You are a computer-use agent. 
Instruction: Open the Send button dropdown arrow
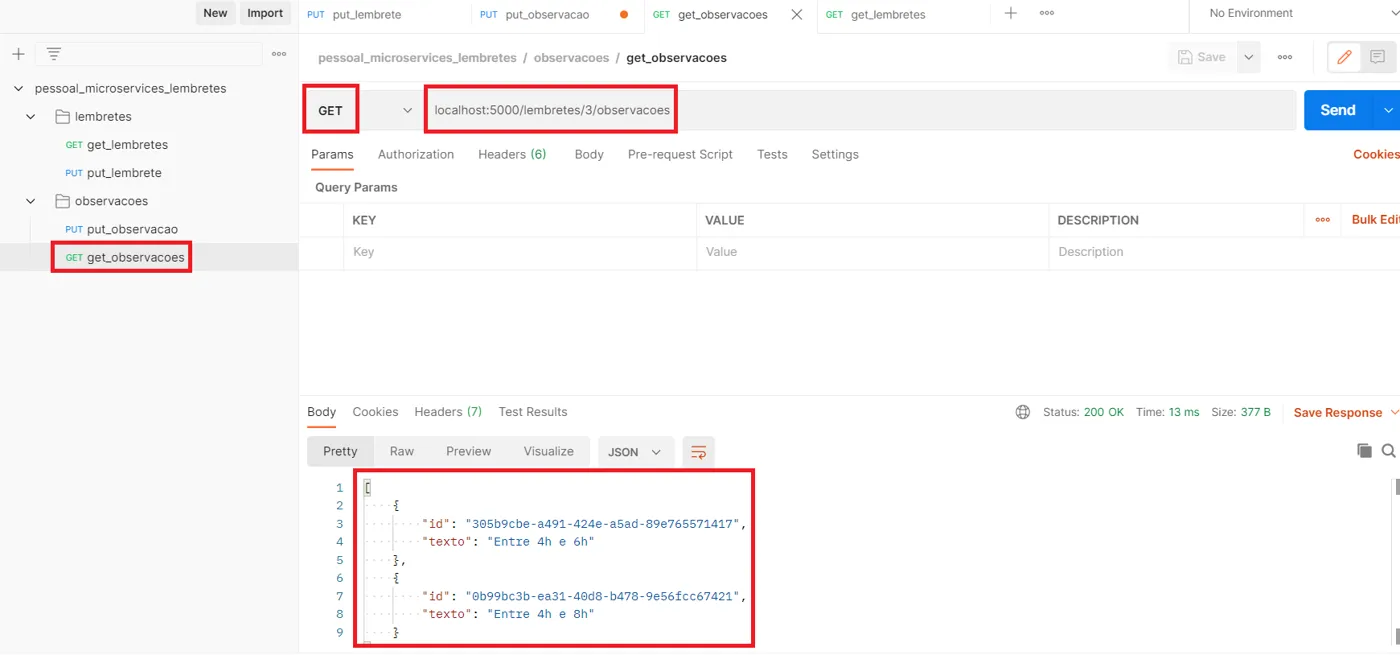pyautogui.click(x=1387, y=110)
